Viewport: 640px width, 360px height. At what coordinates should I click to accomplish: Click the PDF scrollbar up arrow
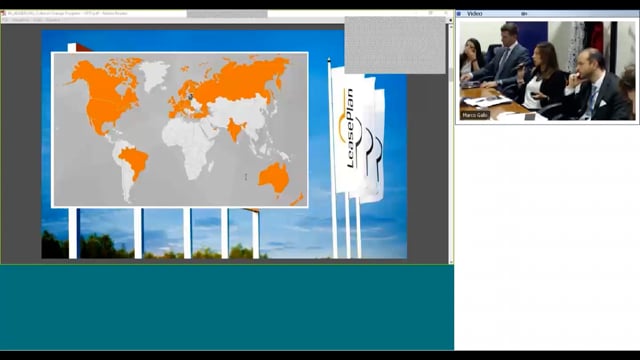coord(451,27)
